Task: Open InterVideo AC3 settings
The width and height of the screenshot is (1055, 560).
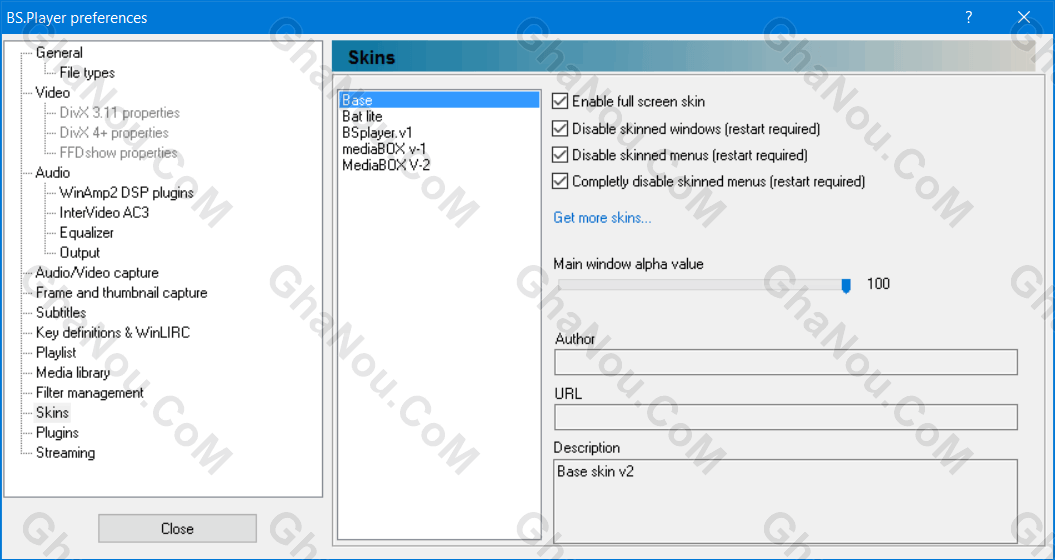Action: coord(104,213)
